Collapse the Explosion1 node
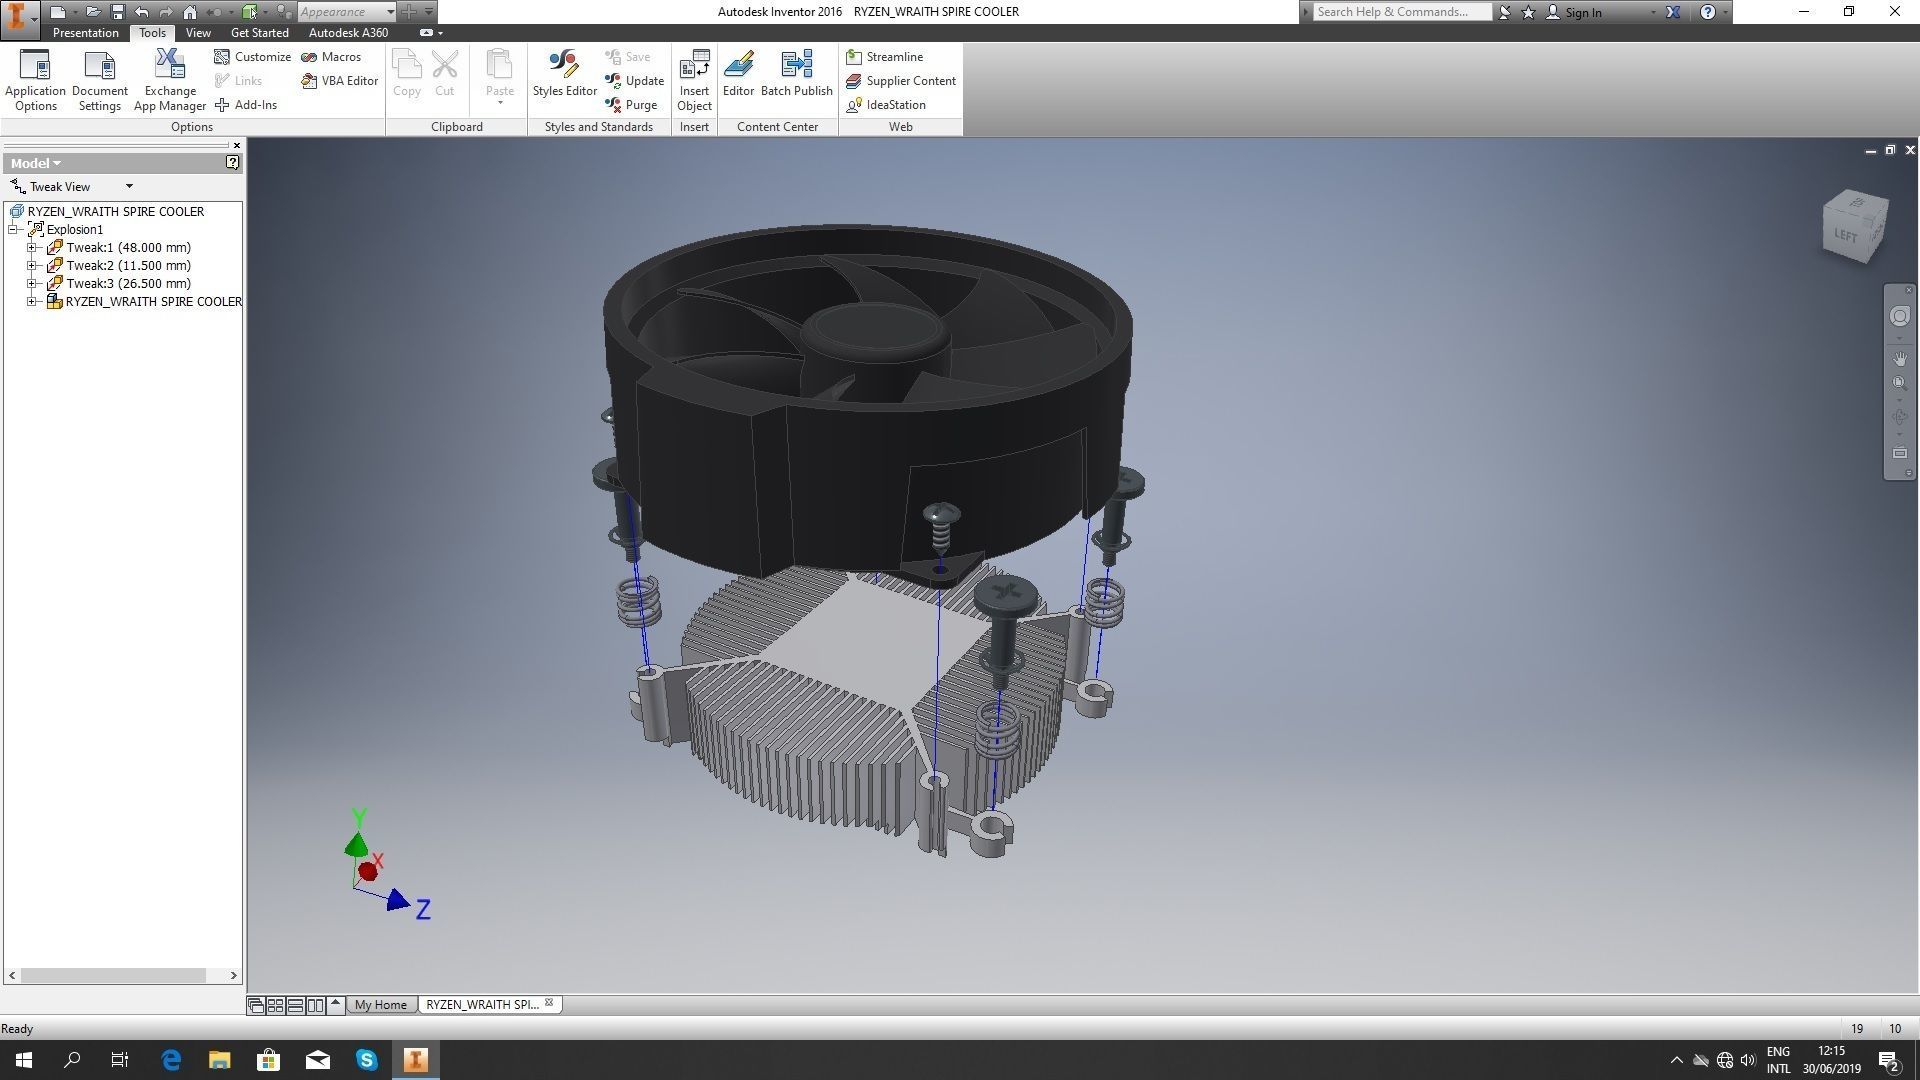 click(13, 230)
